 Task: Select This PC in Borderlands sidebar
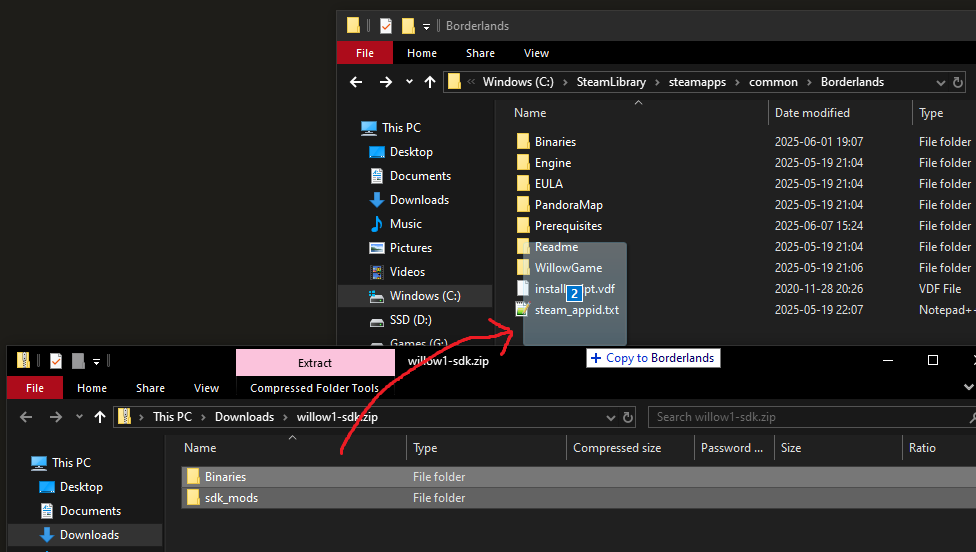401,128
